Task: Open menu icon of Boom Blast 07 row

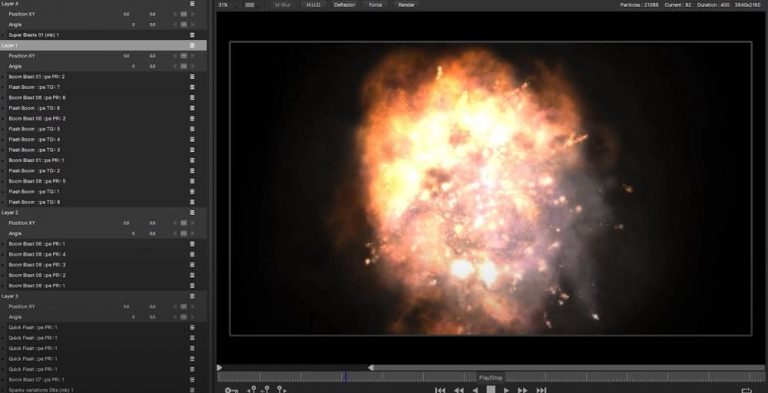Action: coord(192,379)
